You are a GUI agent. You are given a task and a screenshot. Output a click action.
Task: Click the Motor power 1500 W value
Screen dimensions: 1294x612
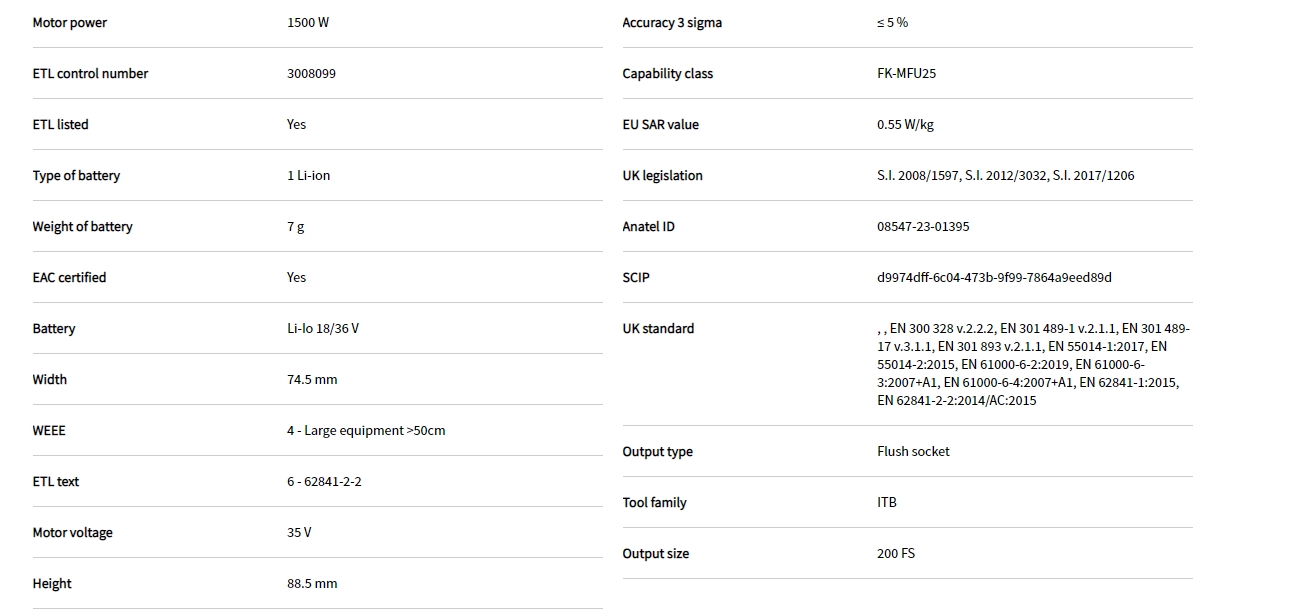(308, 23)
